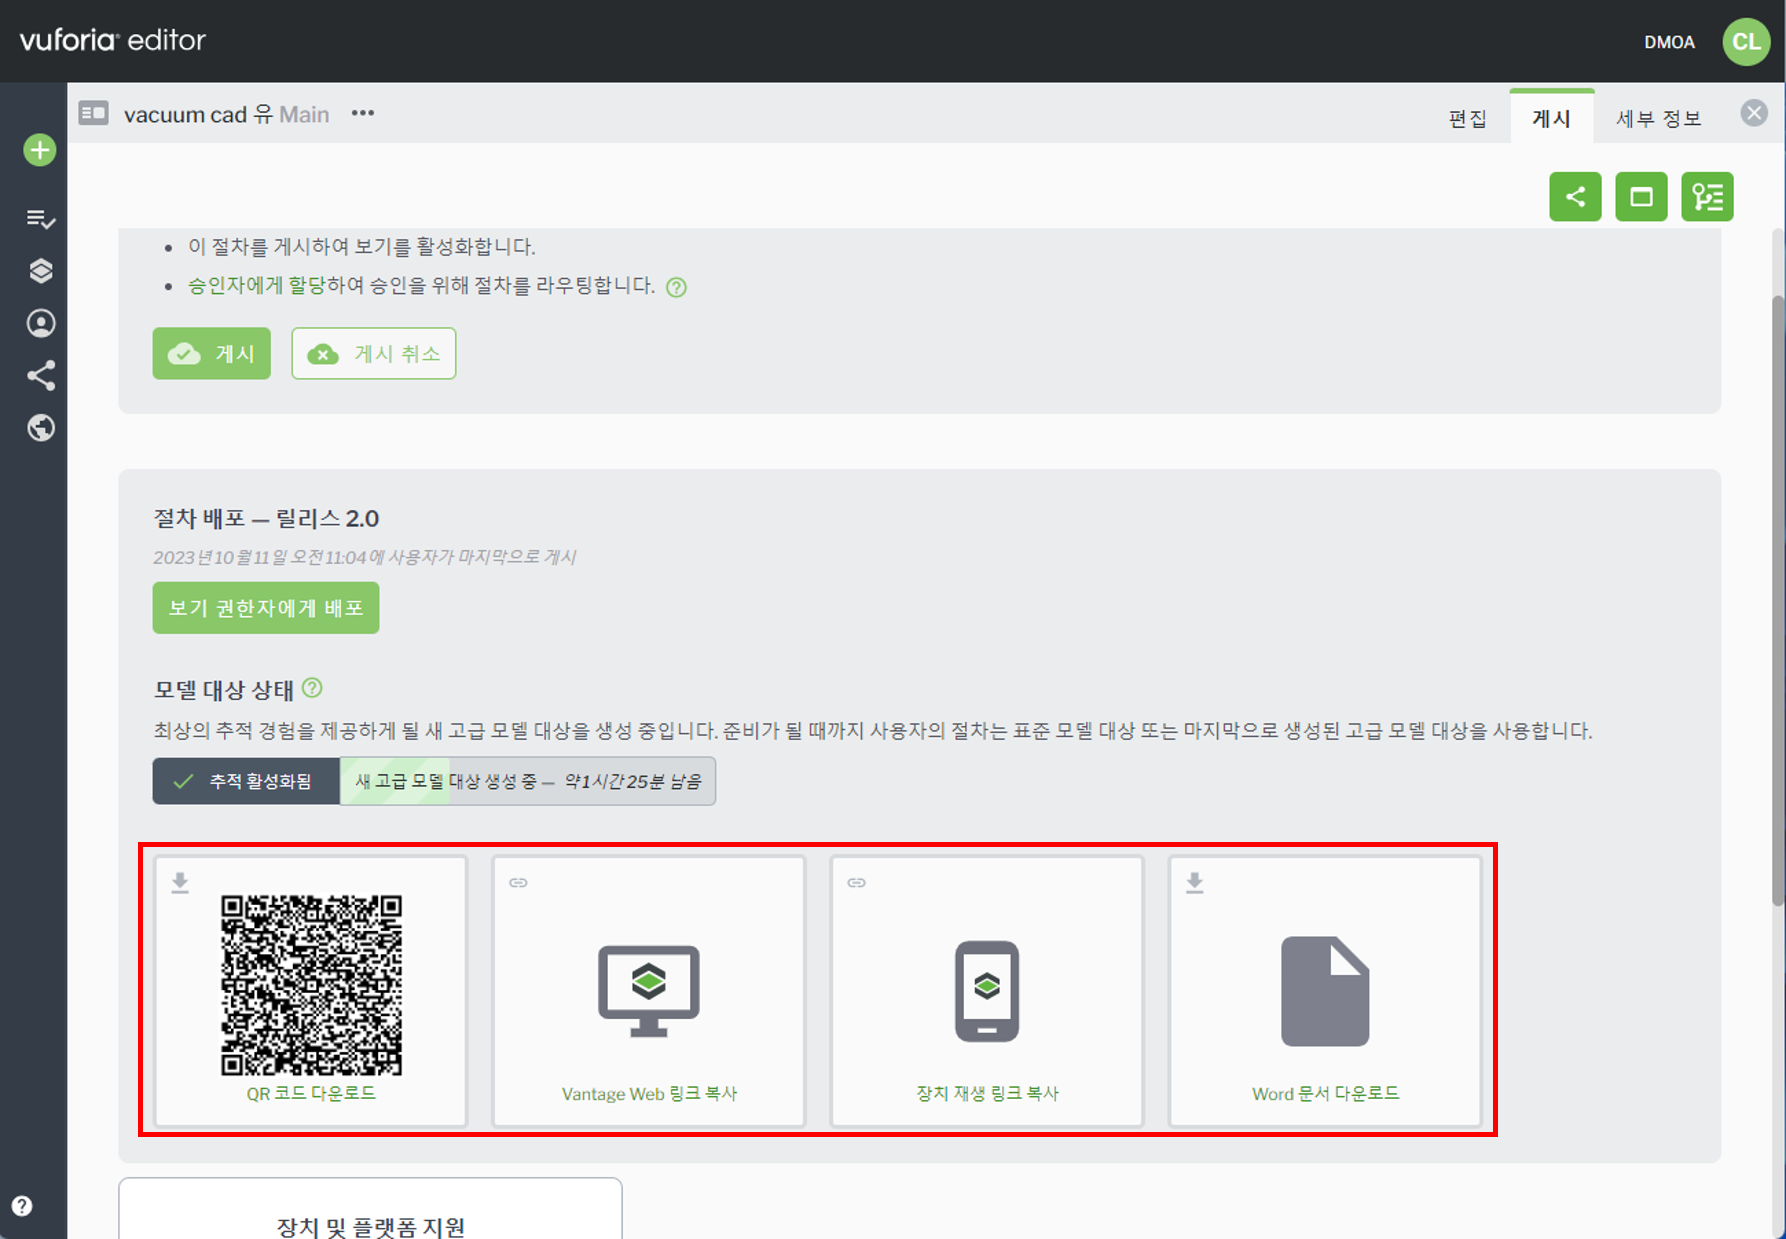The height and width of the screenshot is (1239, 1786).
Task: Open the help question mark bottom left
Action: pyautogui.click(x=22, y=1206)
